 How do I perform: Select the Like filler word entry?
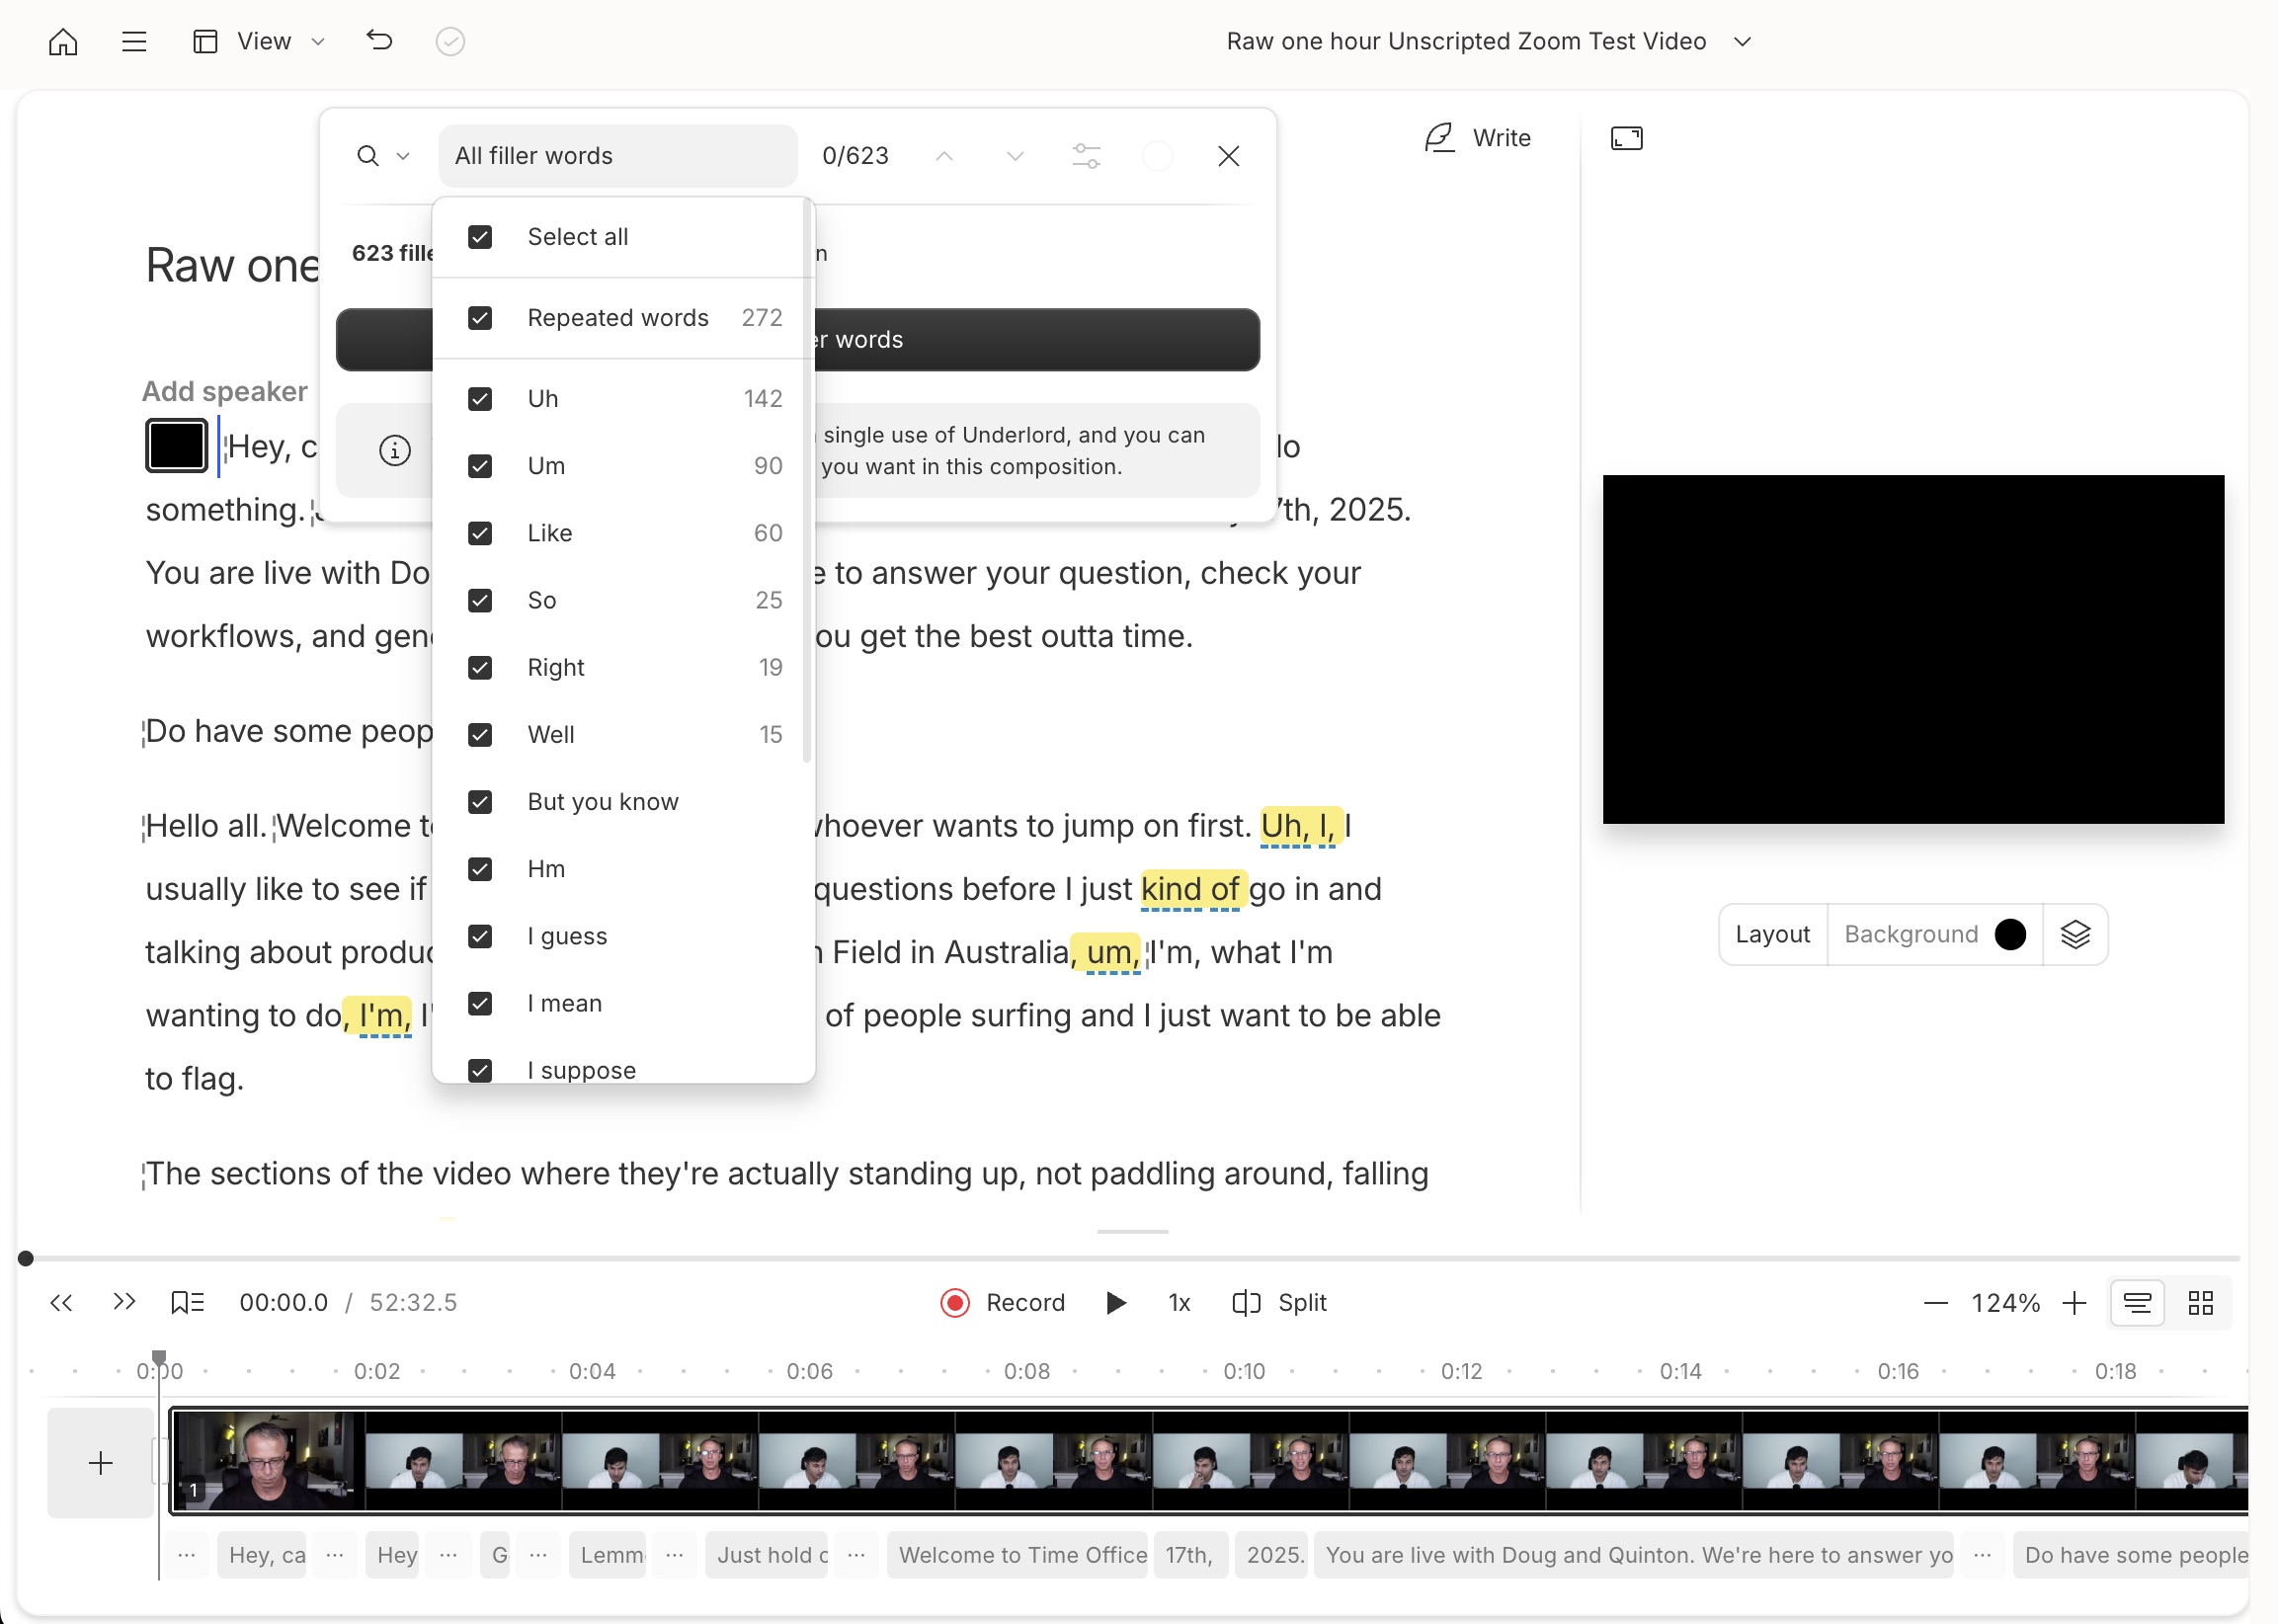[x=550, y=533]
